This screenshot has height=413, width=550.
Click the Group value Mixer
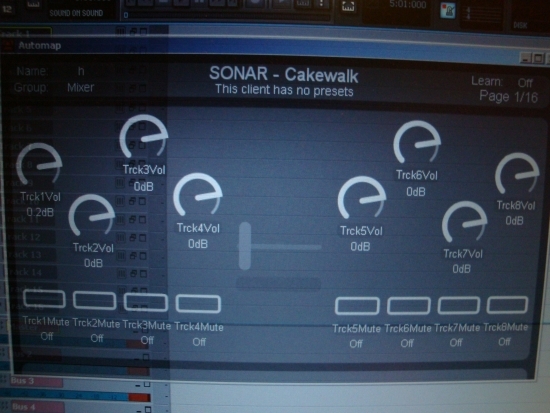coord(80,87)
